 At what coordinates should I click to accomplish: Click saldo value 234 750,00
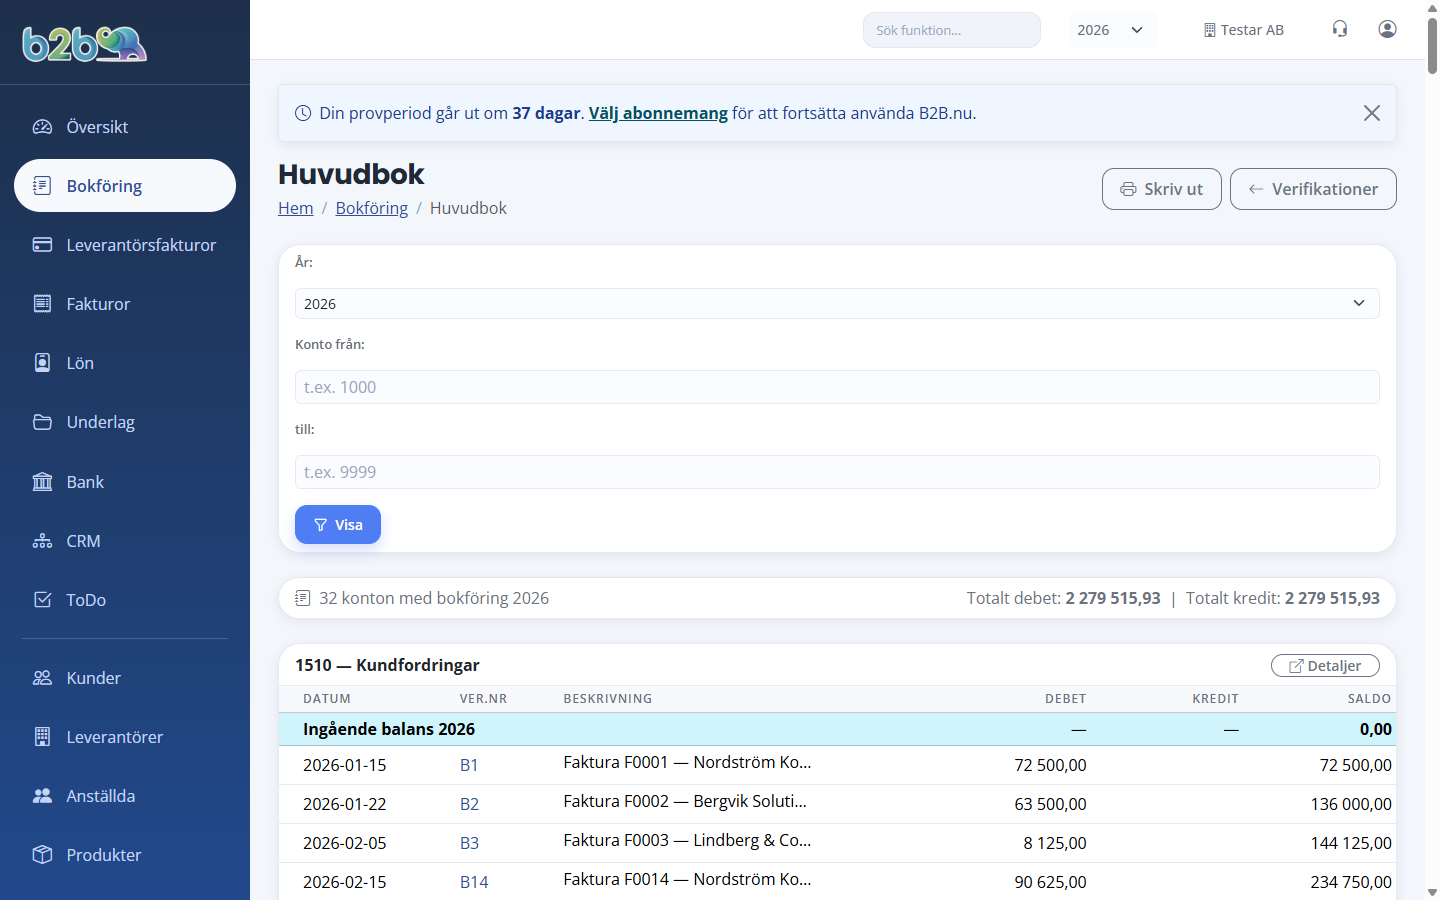tap(1351, 882)
